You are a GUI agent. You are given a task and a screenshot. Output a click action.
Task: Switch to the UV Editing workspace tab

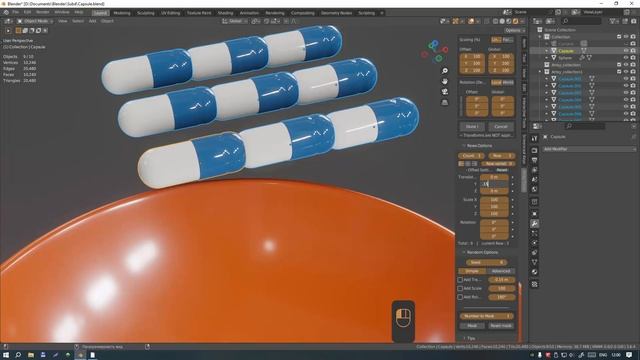point(170,13)
